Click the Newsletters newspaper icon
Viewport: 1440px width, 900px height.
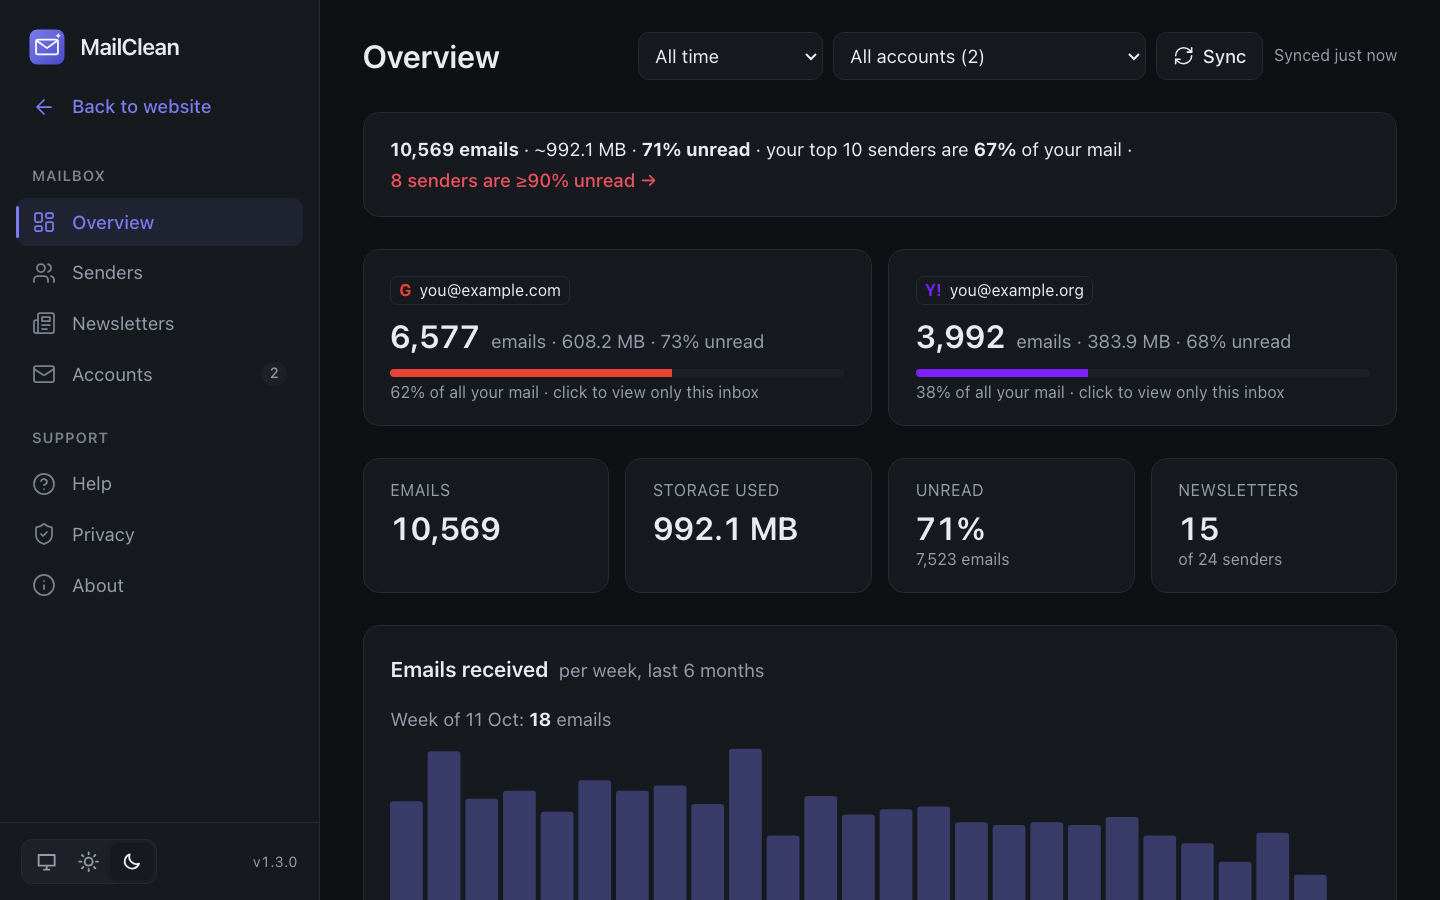pyautogui.click(x=44, y=323)
